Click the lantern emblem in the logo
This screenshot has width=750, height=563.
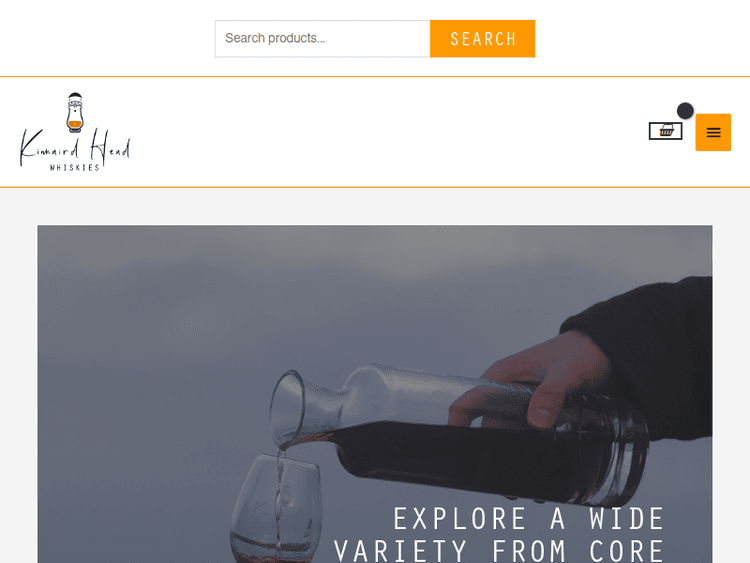[x=75, y=112]
